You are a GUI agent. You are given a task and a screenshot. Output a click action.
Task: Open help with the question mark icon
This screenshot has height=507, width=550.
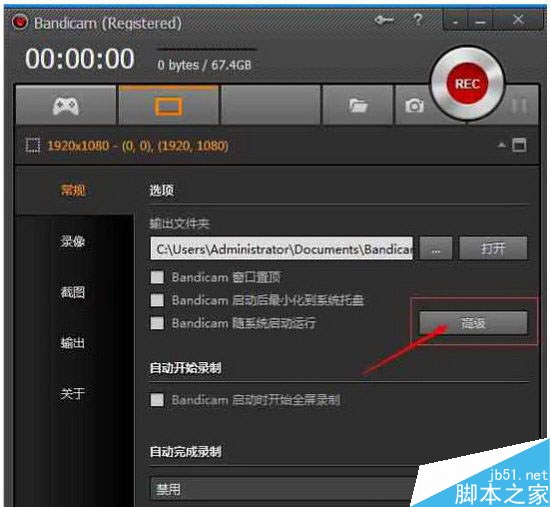(x=418, y=20)
